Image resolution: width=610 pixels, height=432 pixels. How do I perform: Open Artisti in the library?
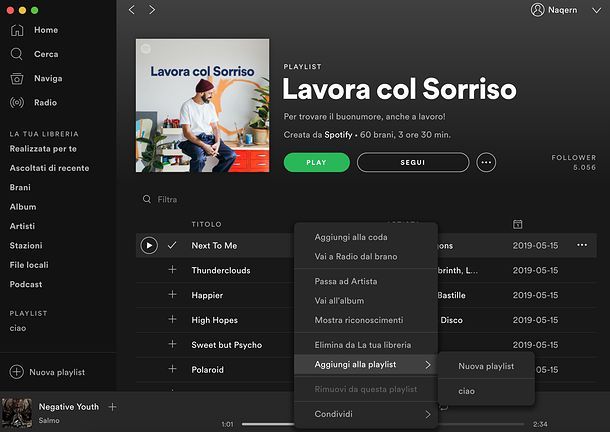22,226
